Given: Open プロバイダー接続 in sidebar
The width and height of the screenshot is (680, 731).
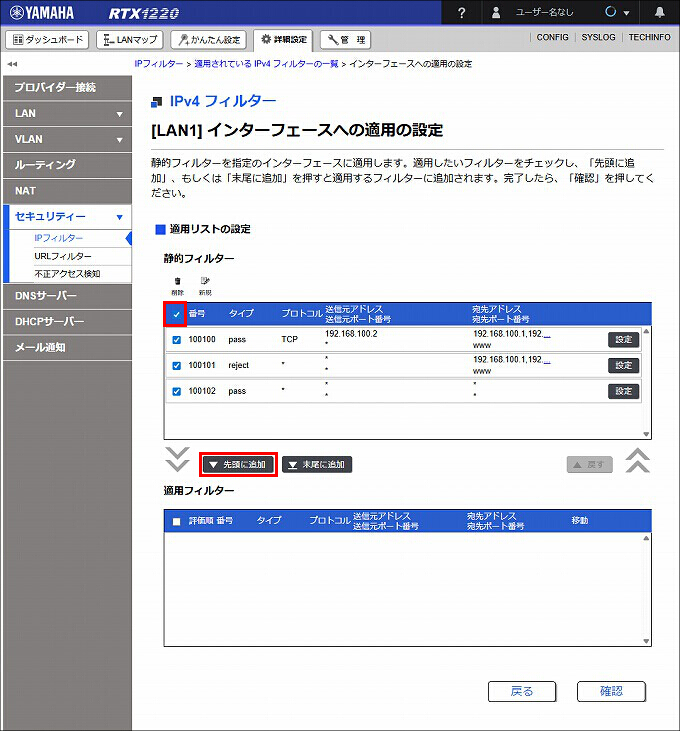Looking at the screenshot, I should pyautogui.click(x=67, y=88).
